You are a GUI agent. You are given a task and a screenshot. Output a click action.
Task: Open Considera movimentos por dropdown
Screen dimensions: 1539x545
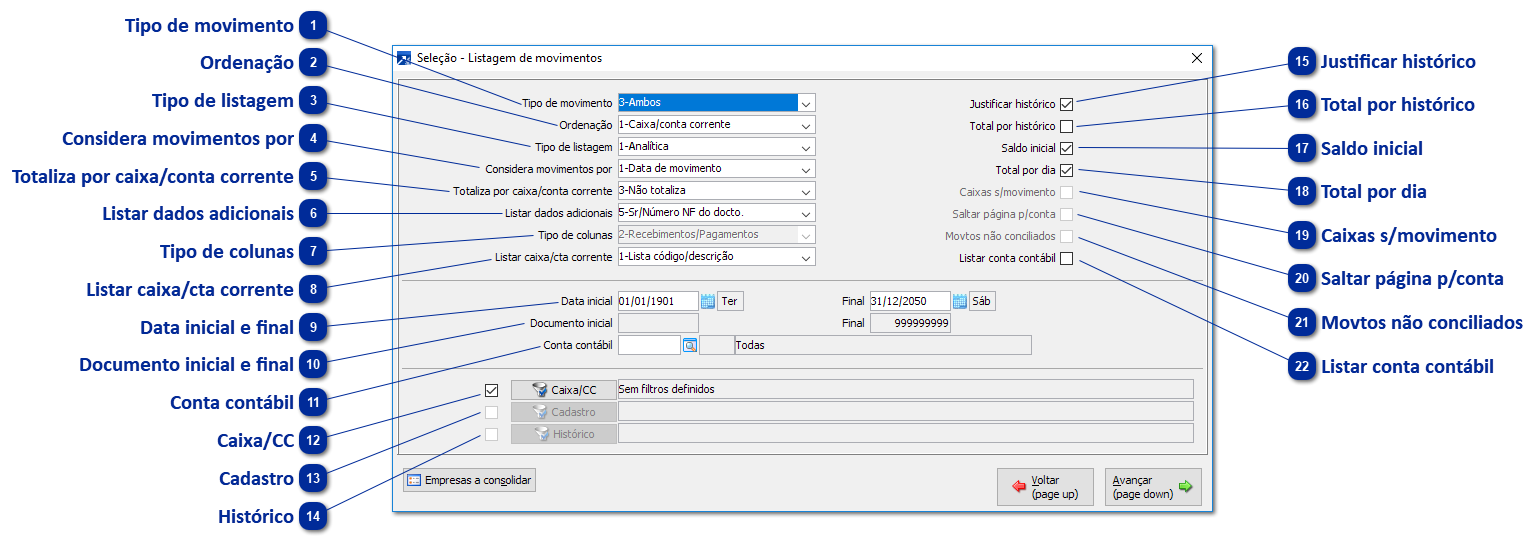click(807, 169)
